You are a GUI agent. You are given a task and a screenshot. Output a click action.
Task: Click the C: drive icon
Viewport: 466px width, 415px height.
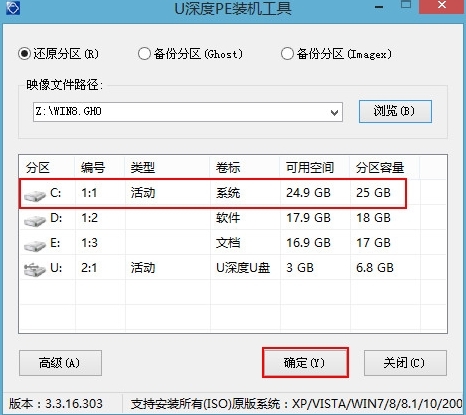click(x=35, y=195)
